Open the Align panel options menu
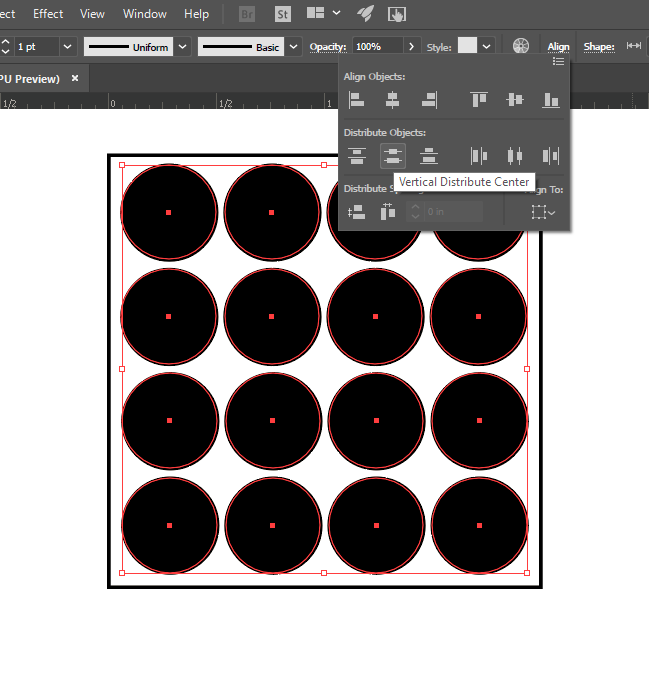The image size is (649, 695). click(558, 62)
